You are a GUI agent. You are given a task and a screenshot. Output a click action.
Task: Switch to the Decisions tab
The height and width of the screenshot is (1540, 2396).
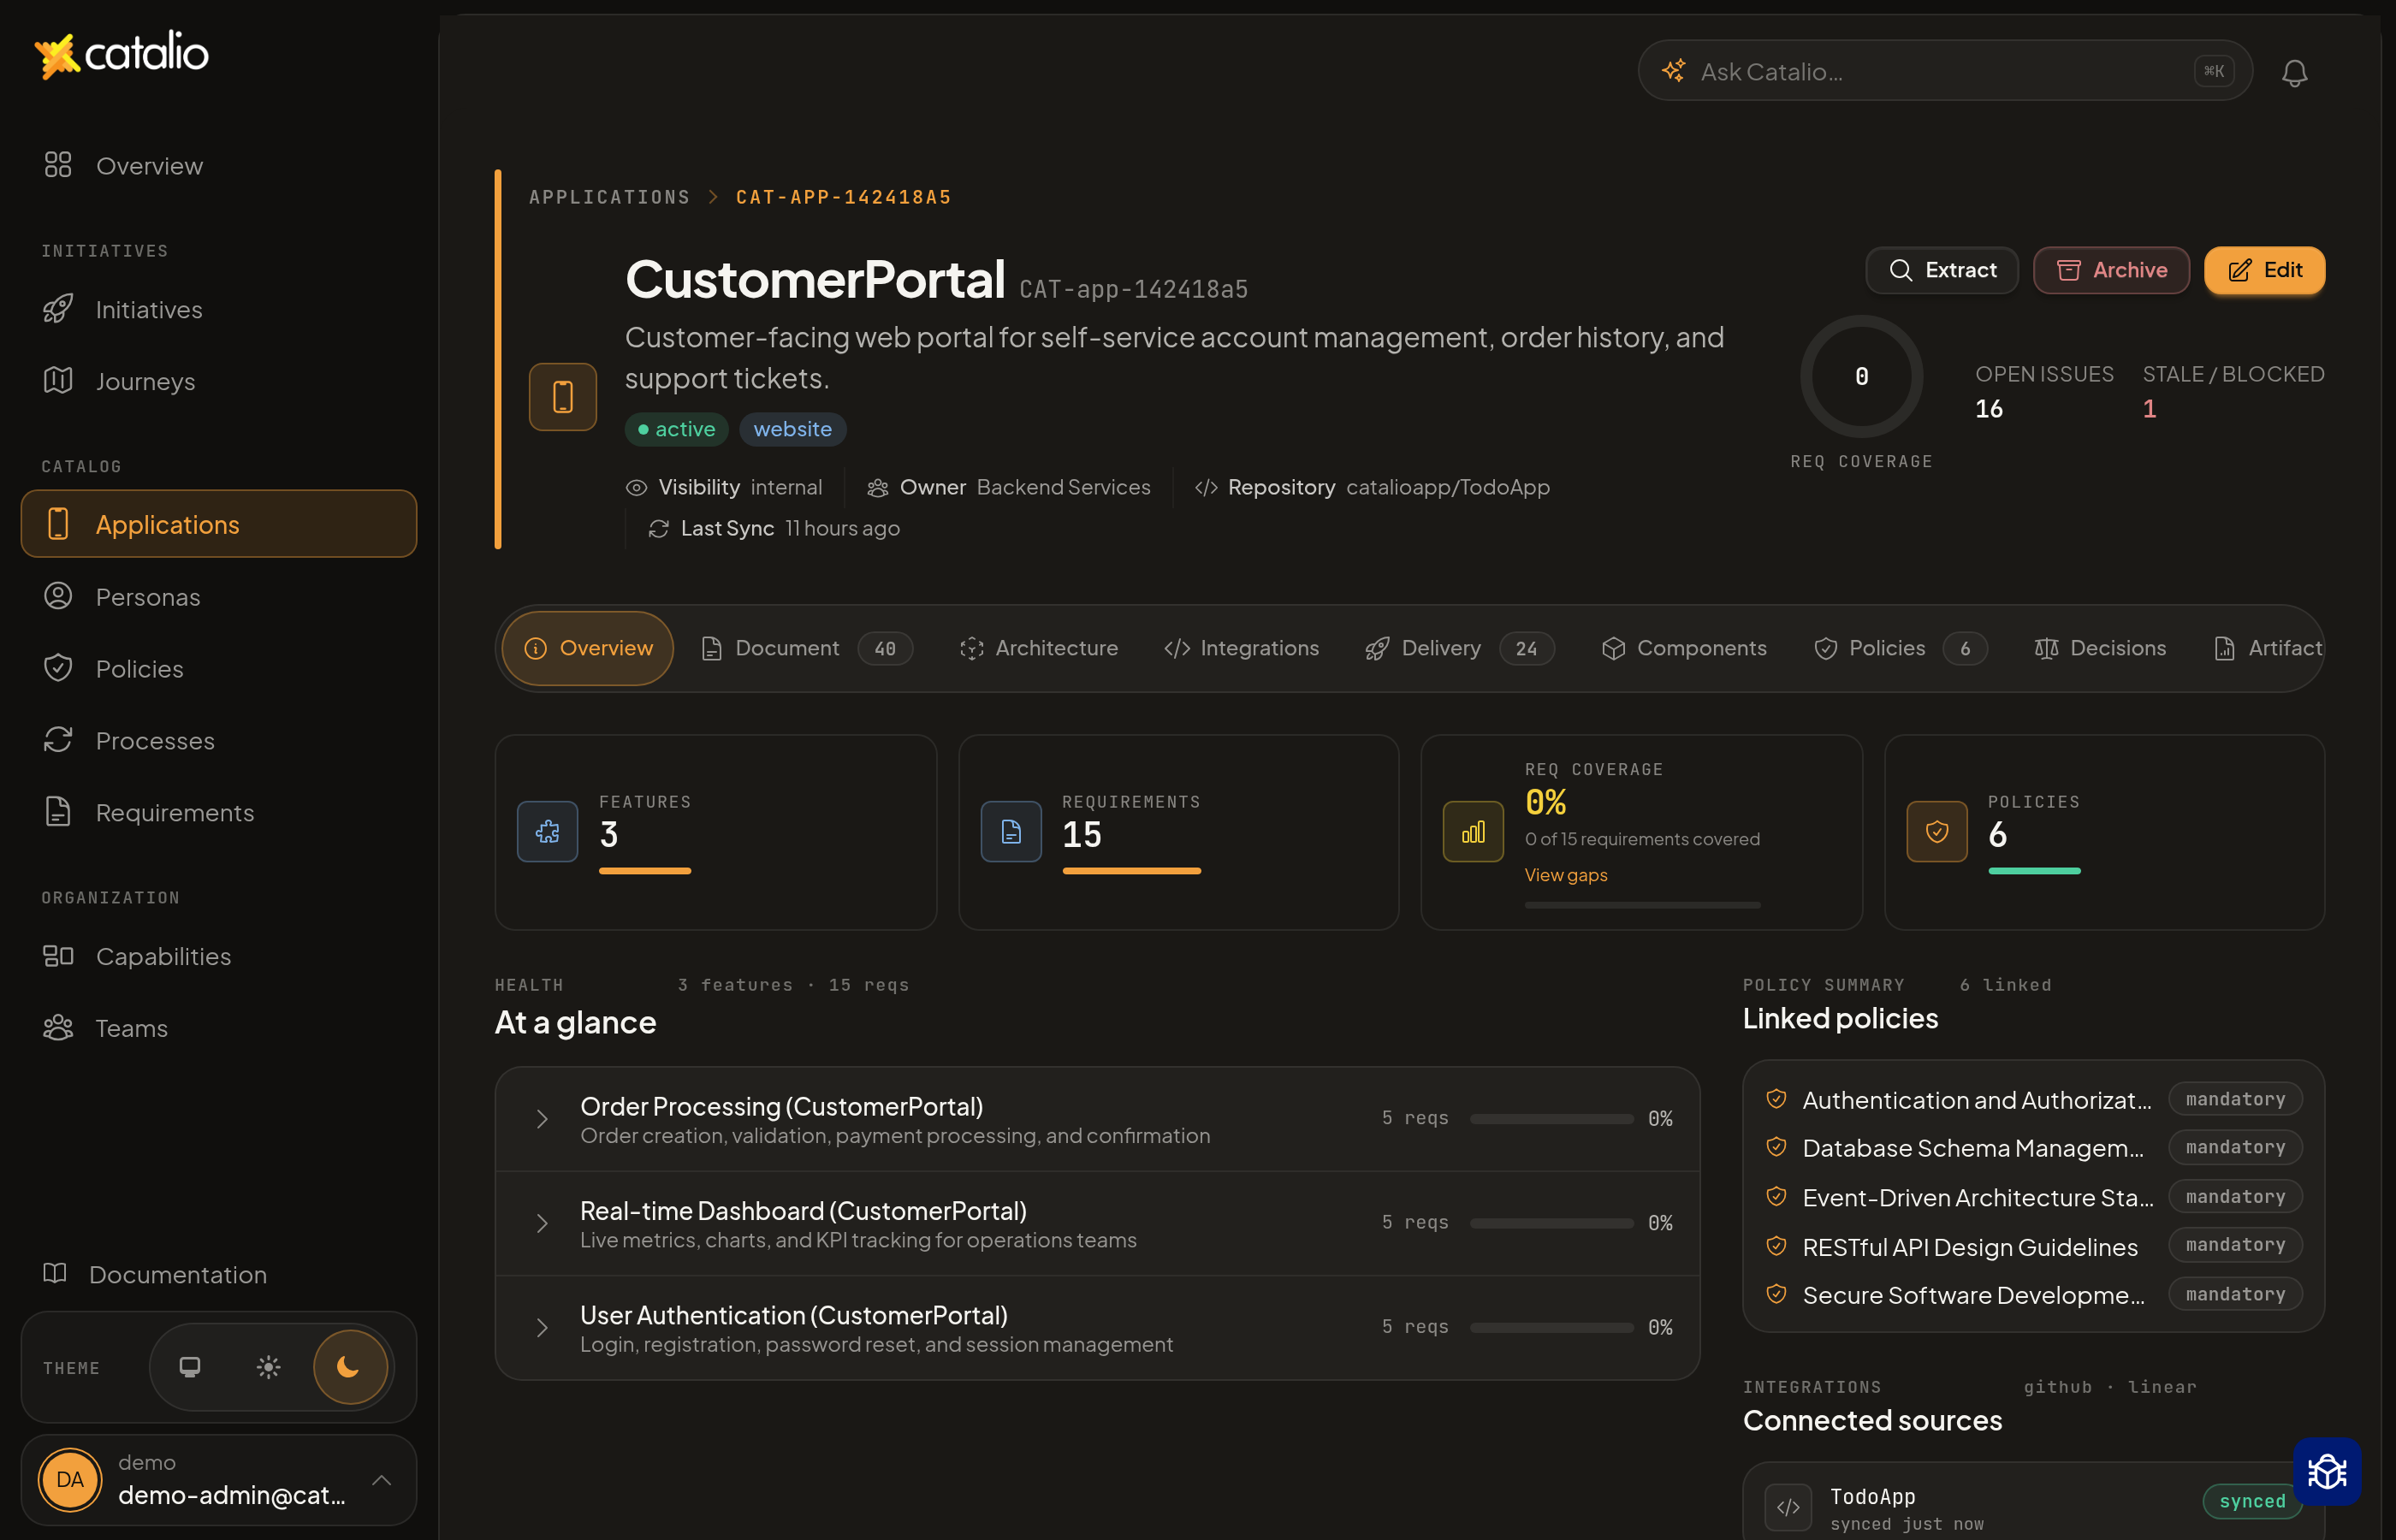click(x=2100, y=648)
